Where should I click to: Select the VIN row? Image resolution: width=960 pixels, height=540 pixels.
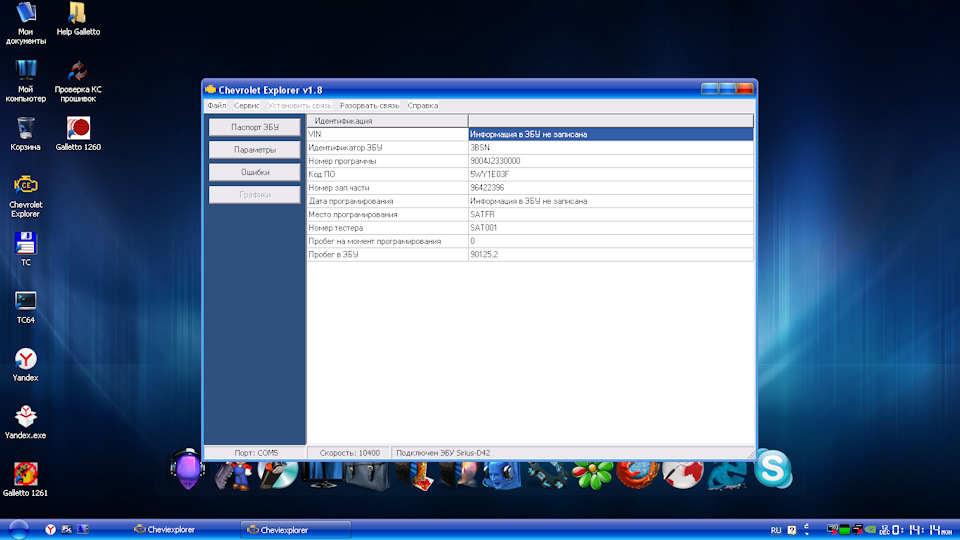530,134
